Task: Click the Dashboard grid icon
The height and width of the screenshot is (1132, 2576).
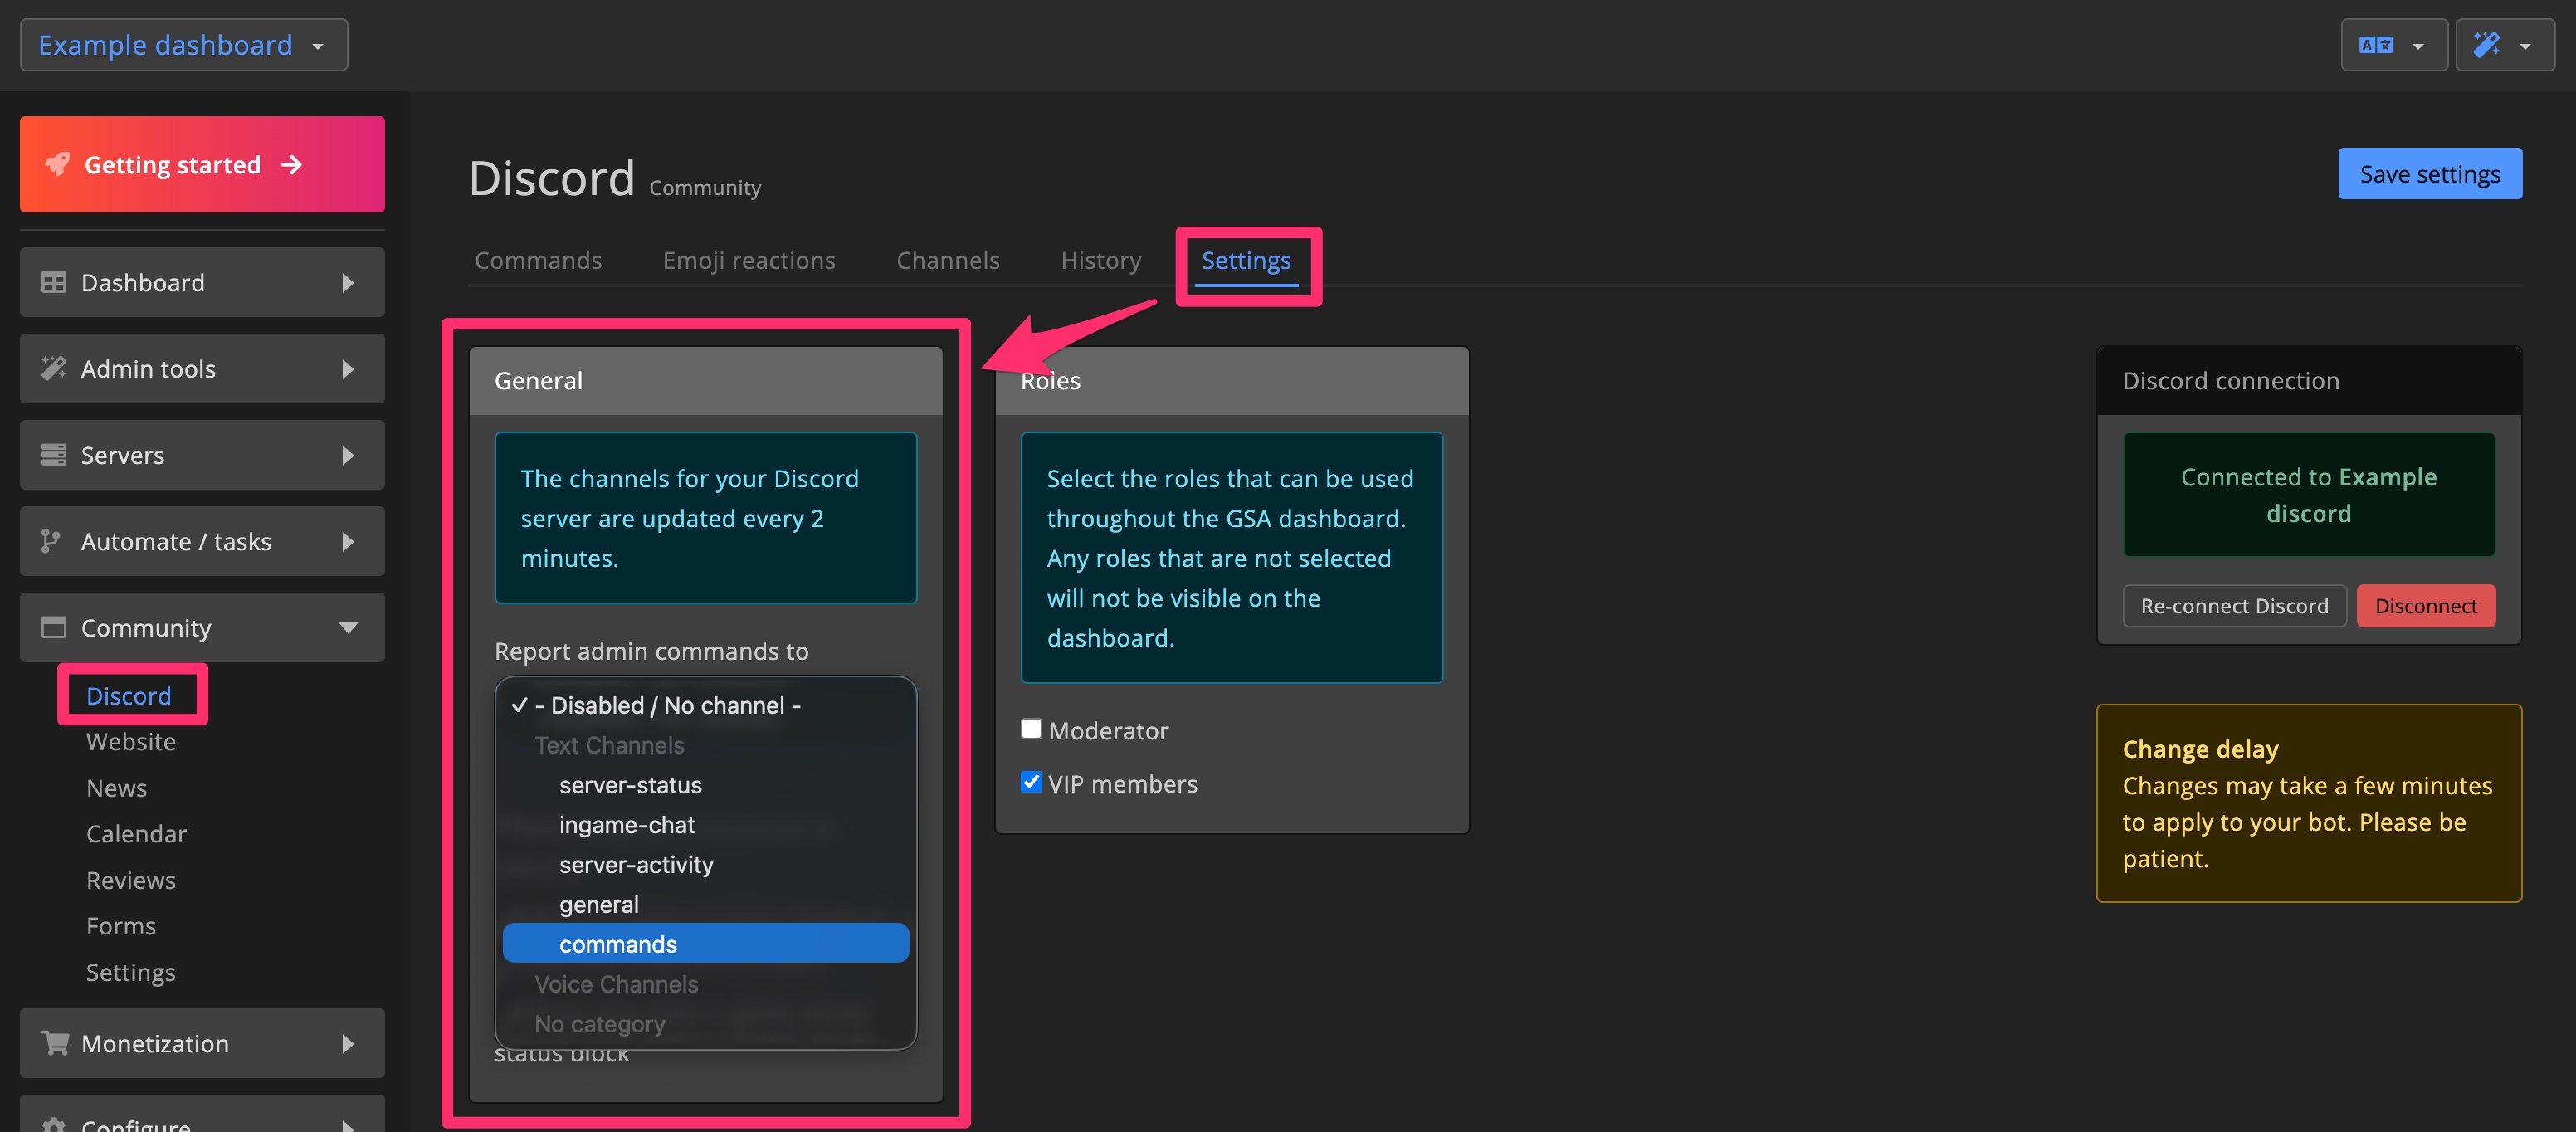Action: 54,282
